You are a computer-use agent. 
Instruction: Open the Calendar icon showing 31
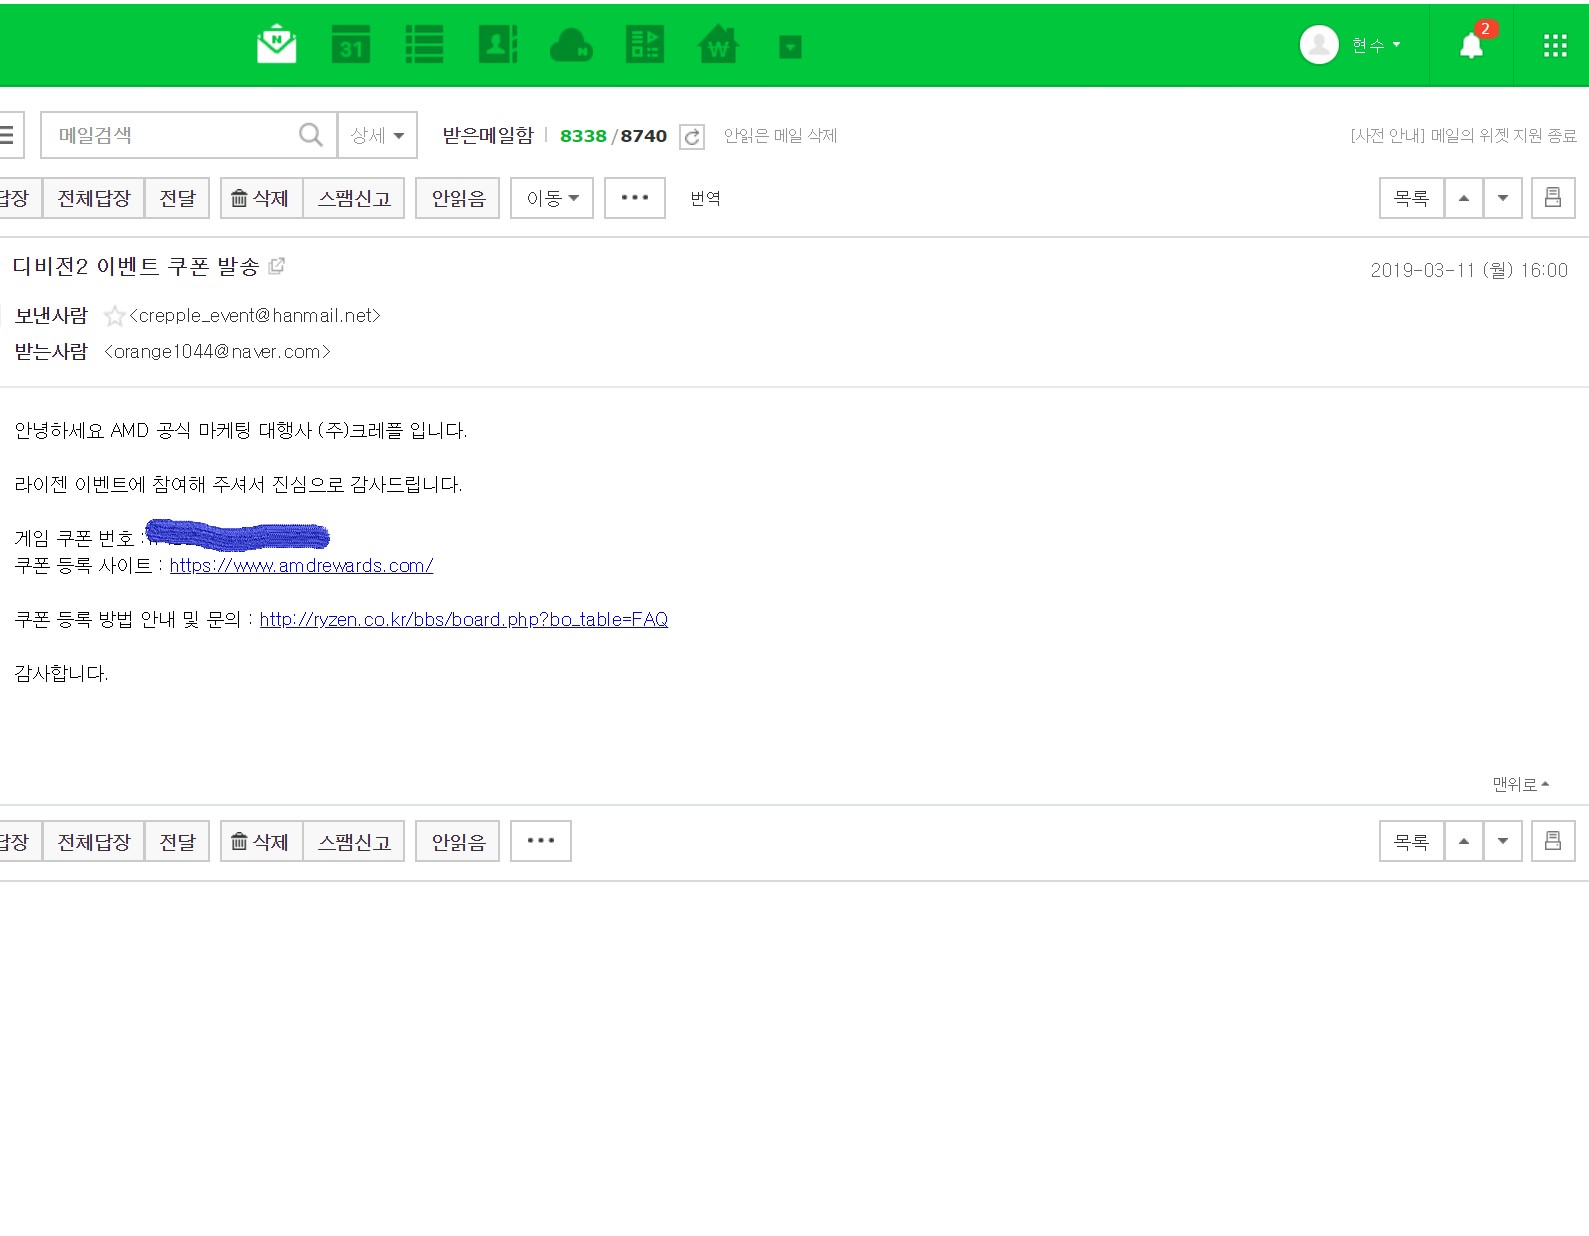click(351, 45)
